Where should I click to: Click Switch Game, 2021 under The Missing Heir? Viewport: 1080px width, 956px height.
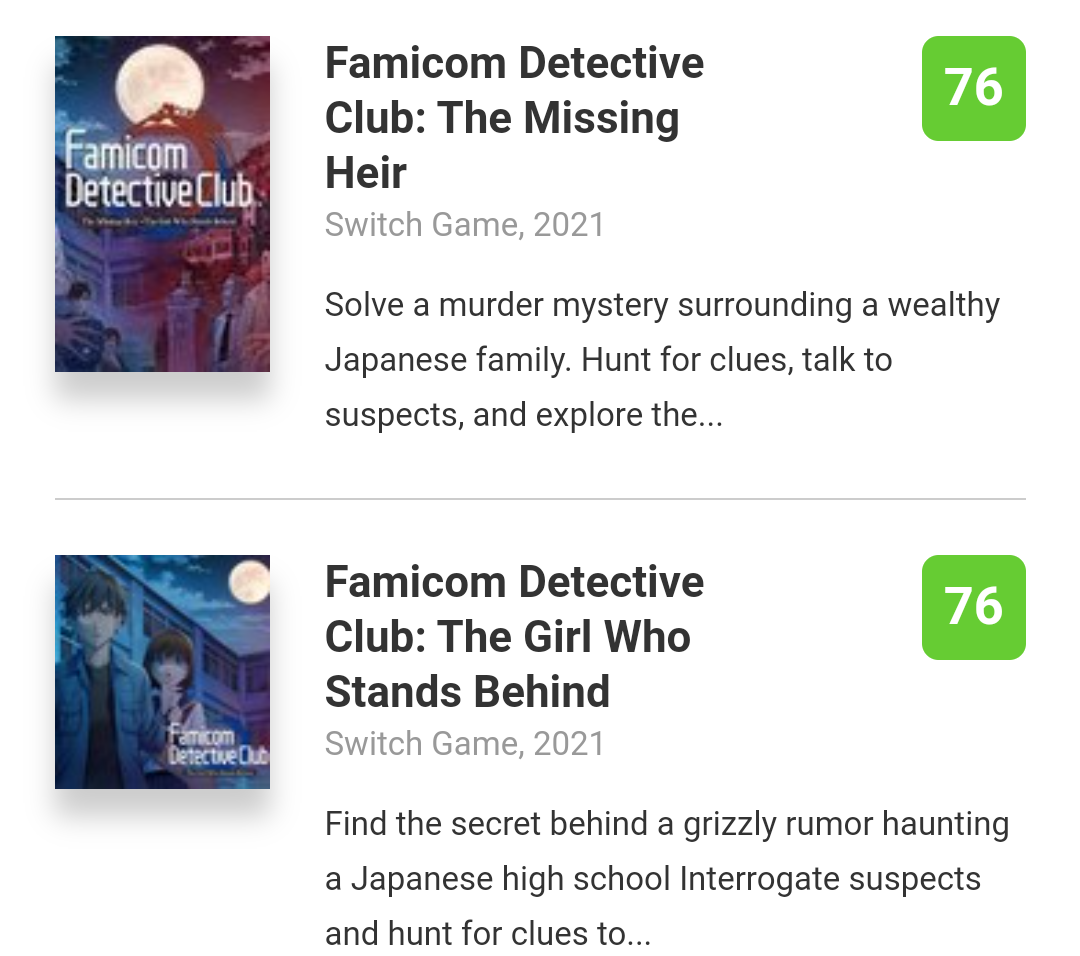click(465, 224)
